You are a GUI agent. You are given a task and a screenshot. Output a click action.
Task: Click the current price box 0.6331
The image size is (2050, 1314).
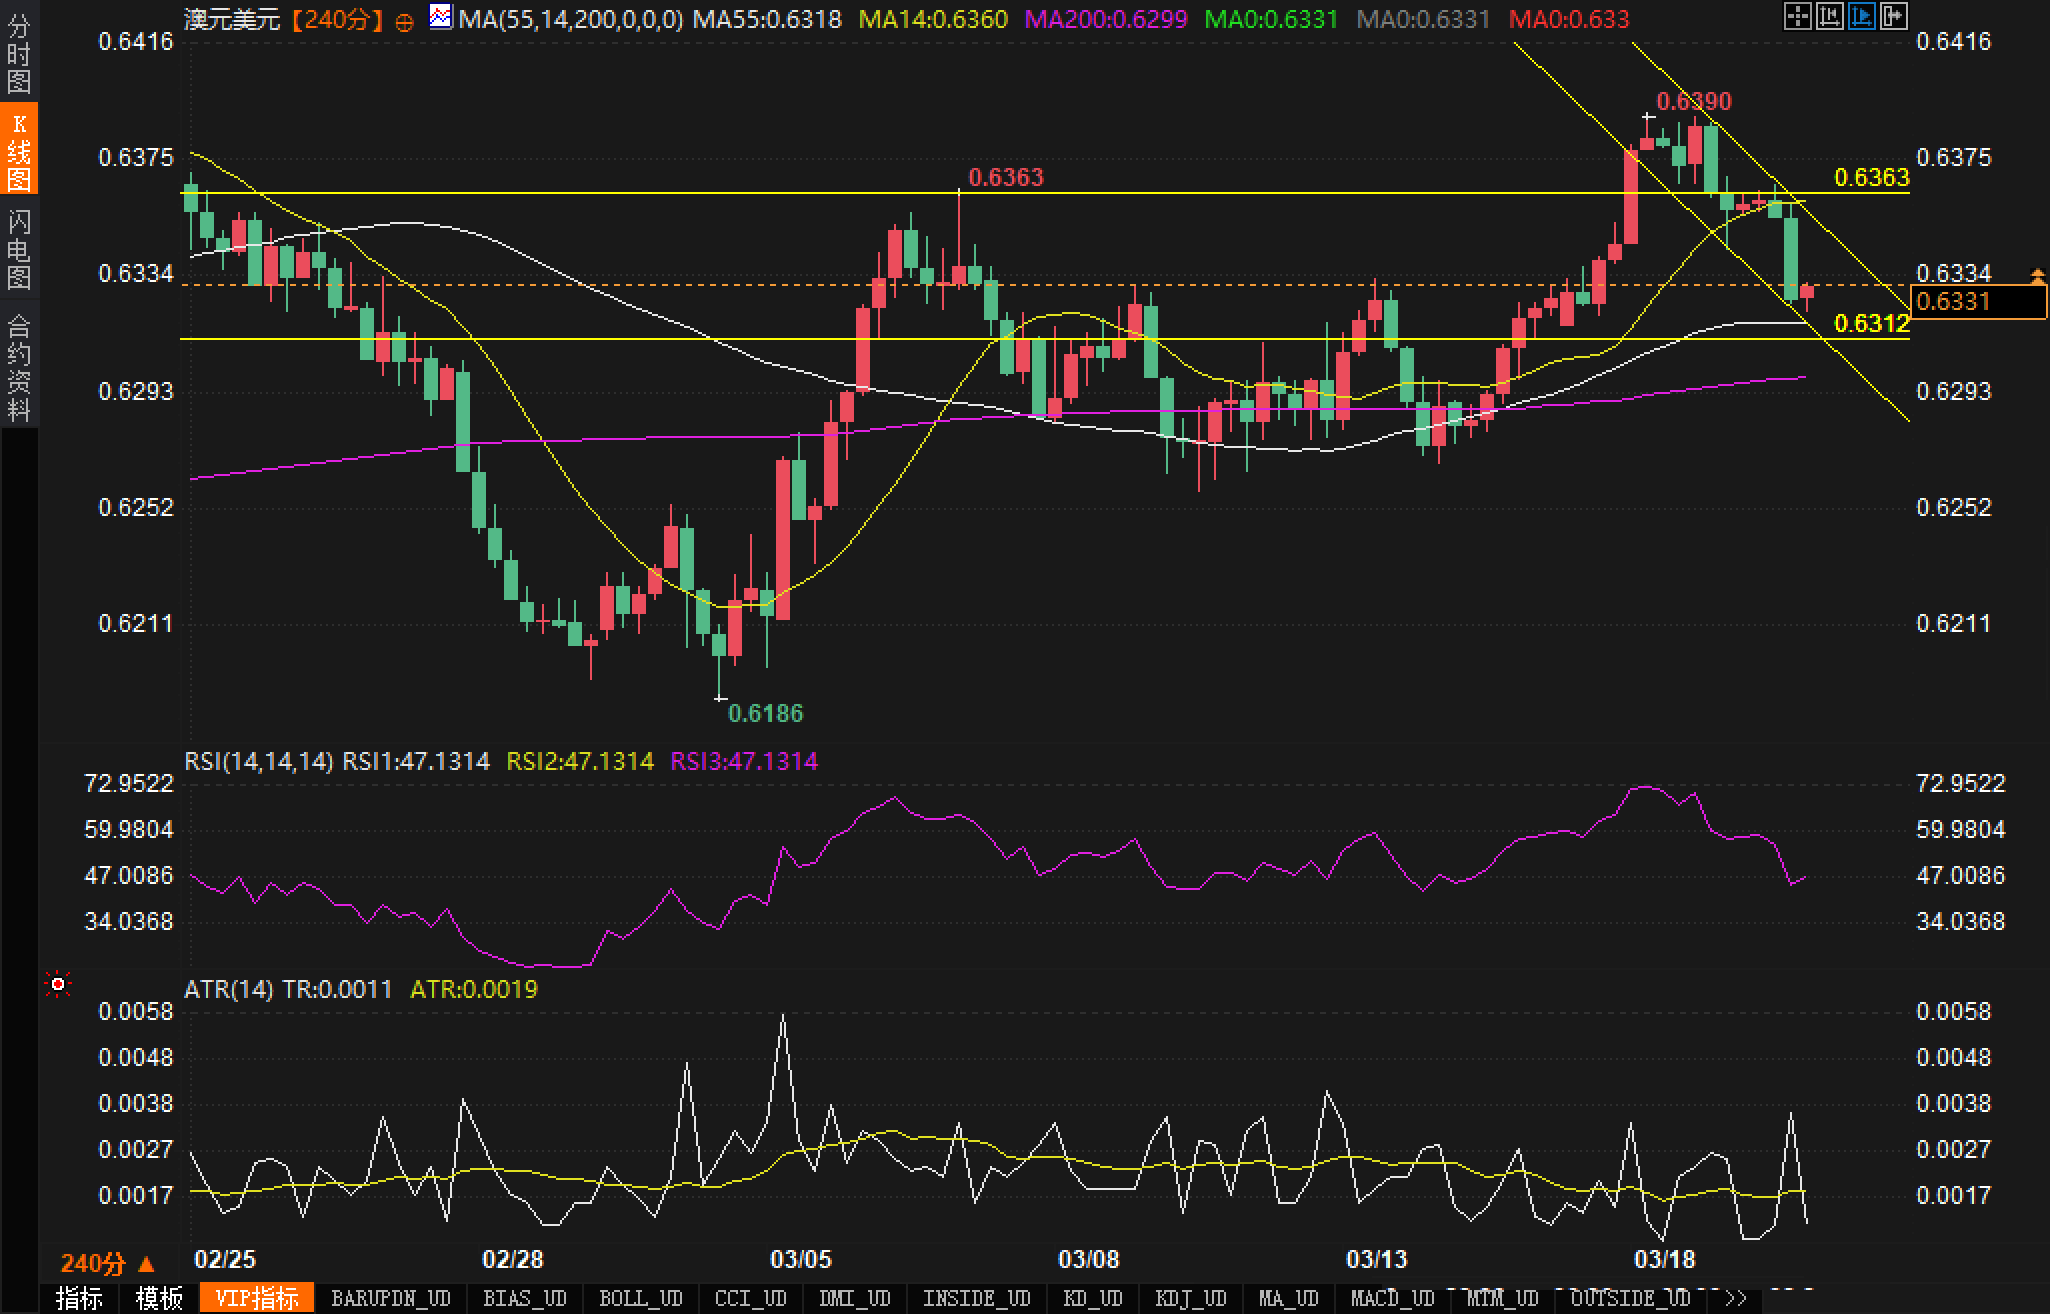point(1978,302)
